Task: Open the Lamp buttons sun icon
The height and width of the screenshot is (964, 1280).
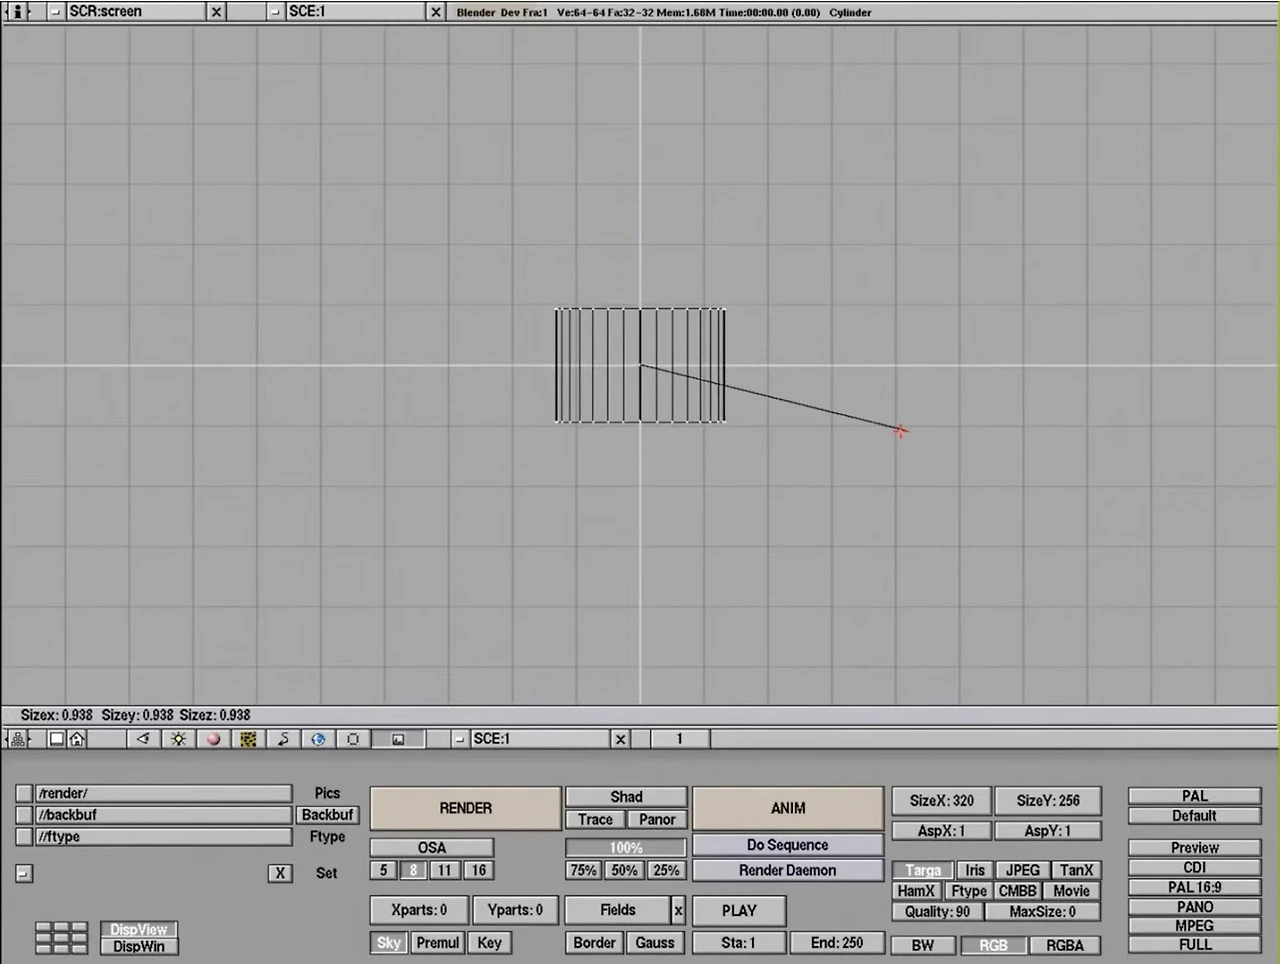Action: (x=178, y=739)
